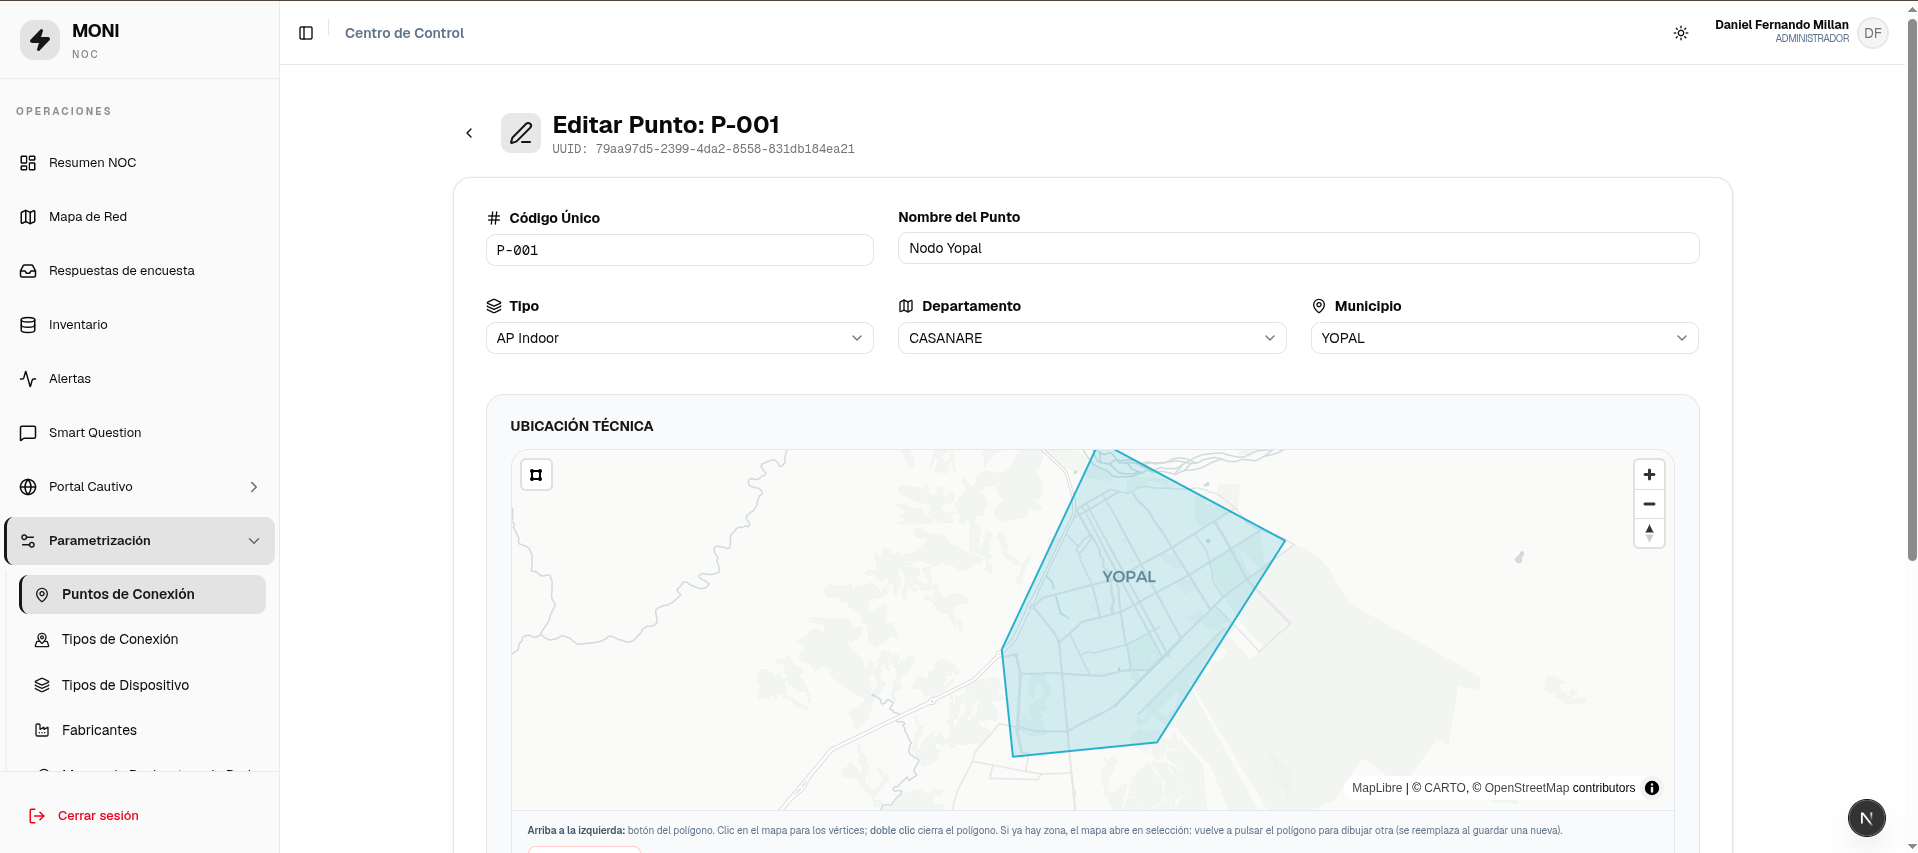
Task: Open Smart Question page
Action: [139, 433]
